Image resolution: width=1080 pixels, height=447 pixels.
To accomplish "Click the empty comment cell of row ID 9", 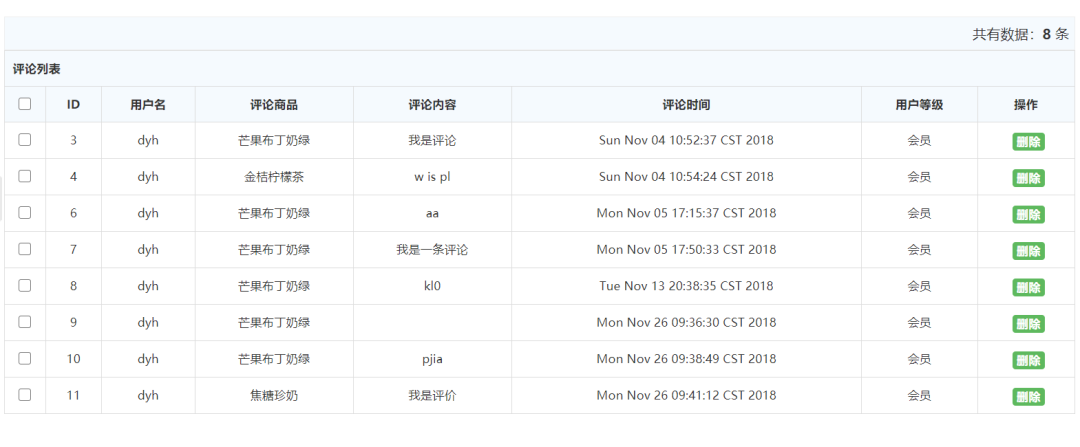I will tap(433, 322).
